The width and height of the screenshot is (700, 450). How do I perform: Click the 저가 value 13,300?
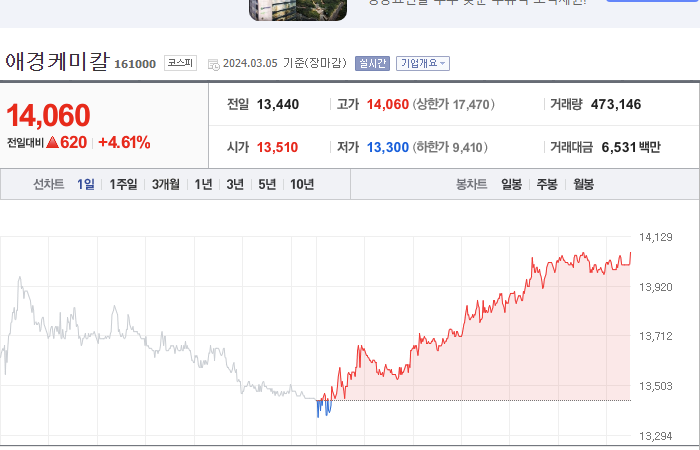[x=388, y=147]
